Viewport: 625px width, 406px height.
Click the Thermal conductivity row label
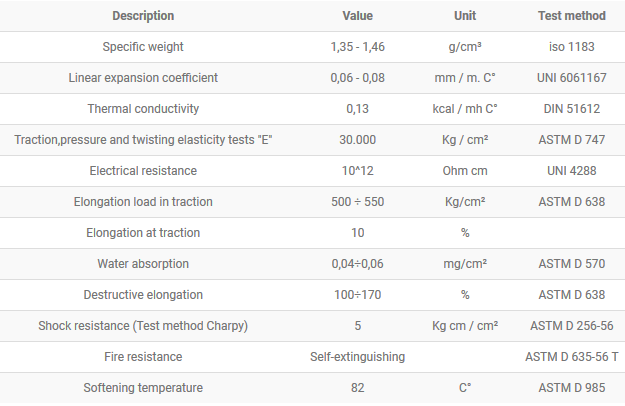point(143,109)
